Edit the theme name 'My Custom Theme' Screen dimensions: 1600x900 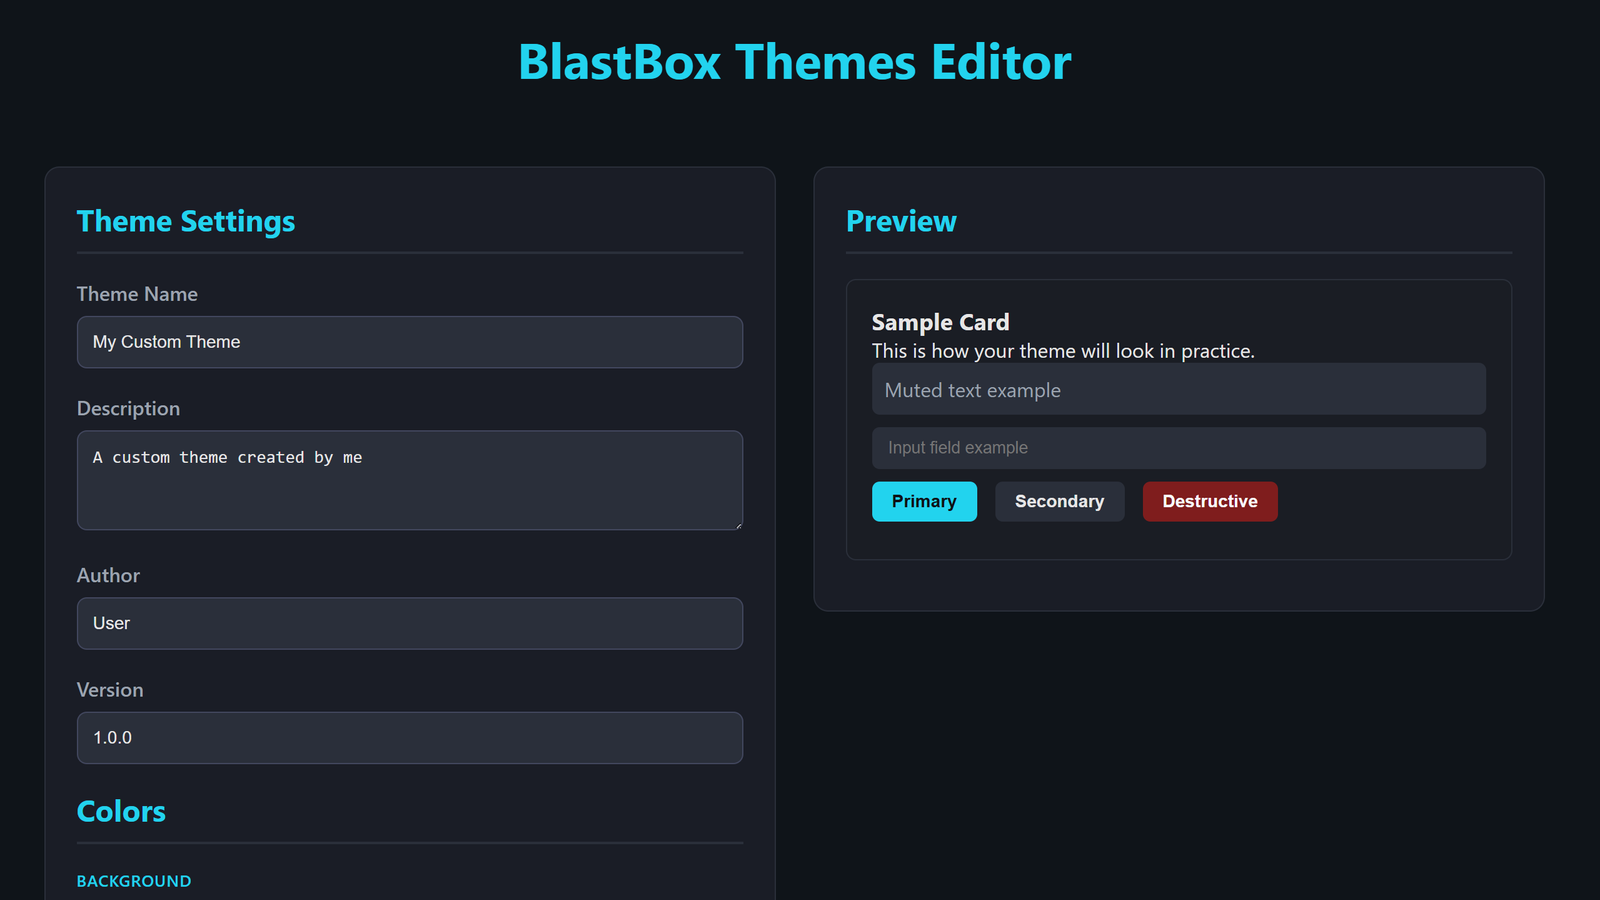pyautogui.click(x=166, y=342)
